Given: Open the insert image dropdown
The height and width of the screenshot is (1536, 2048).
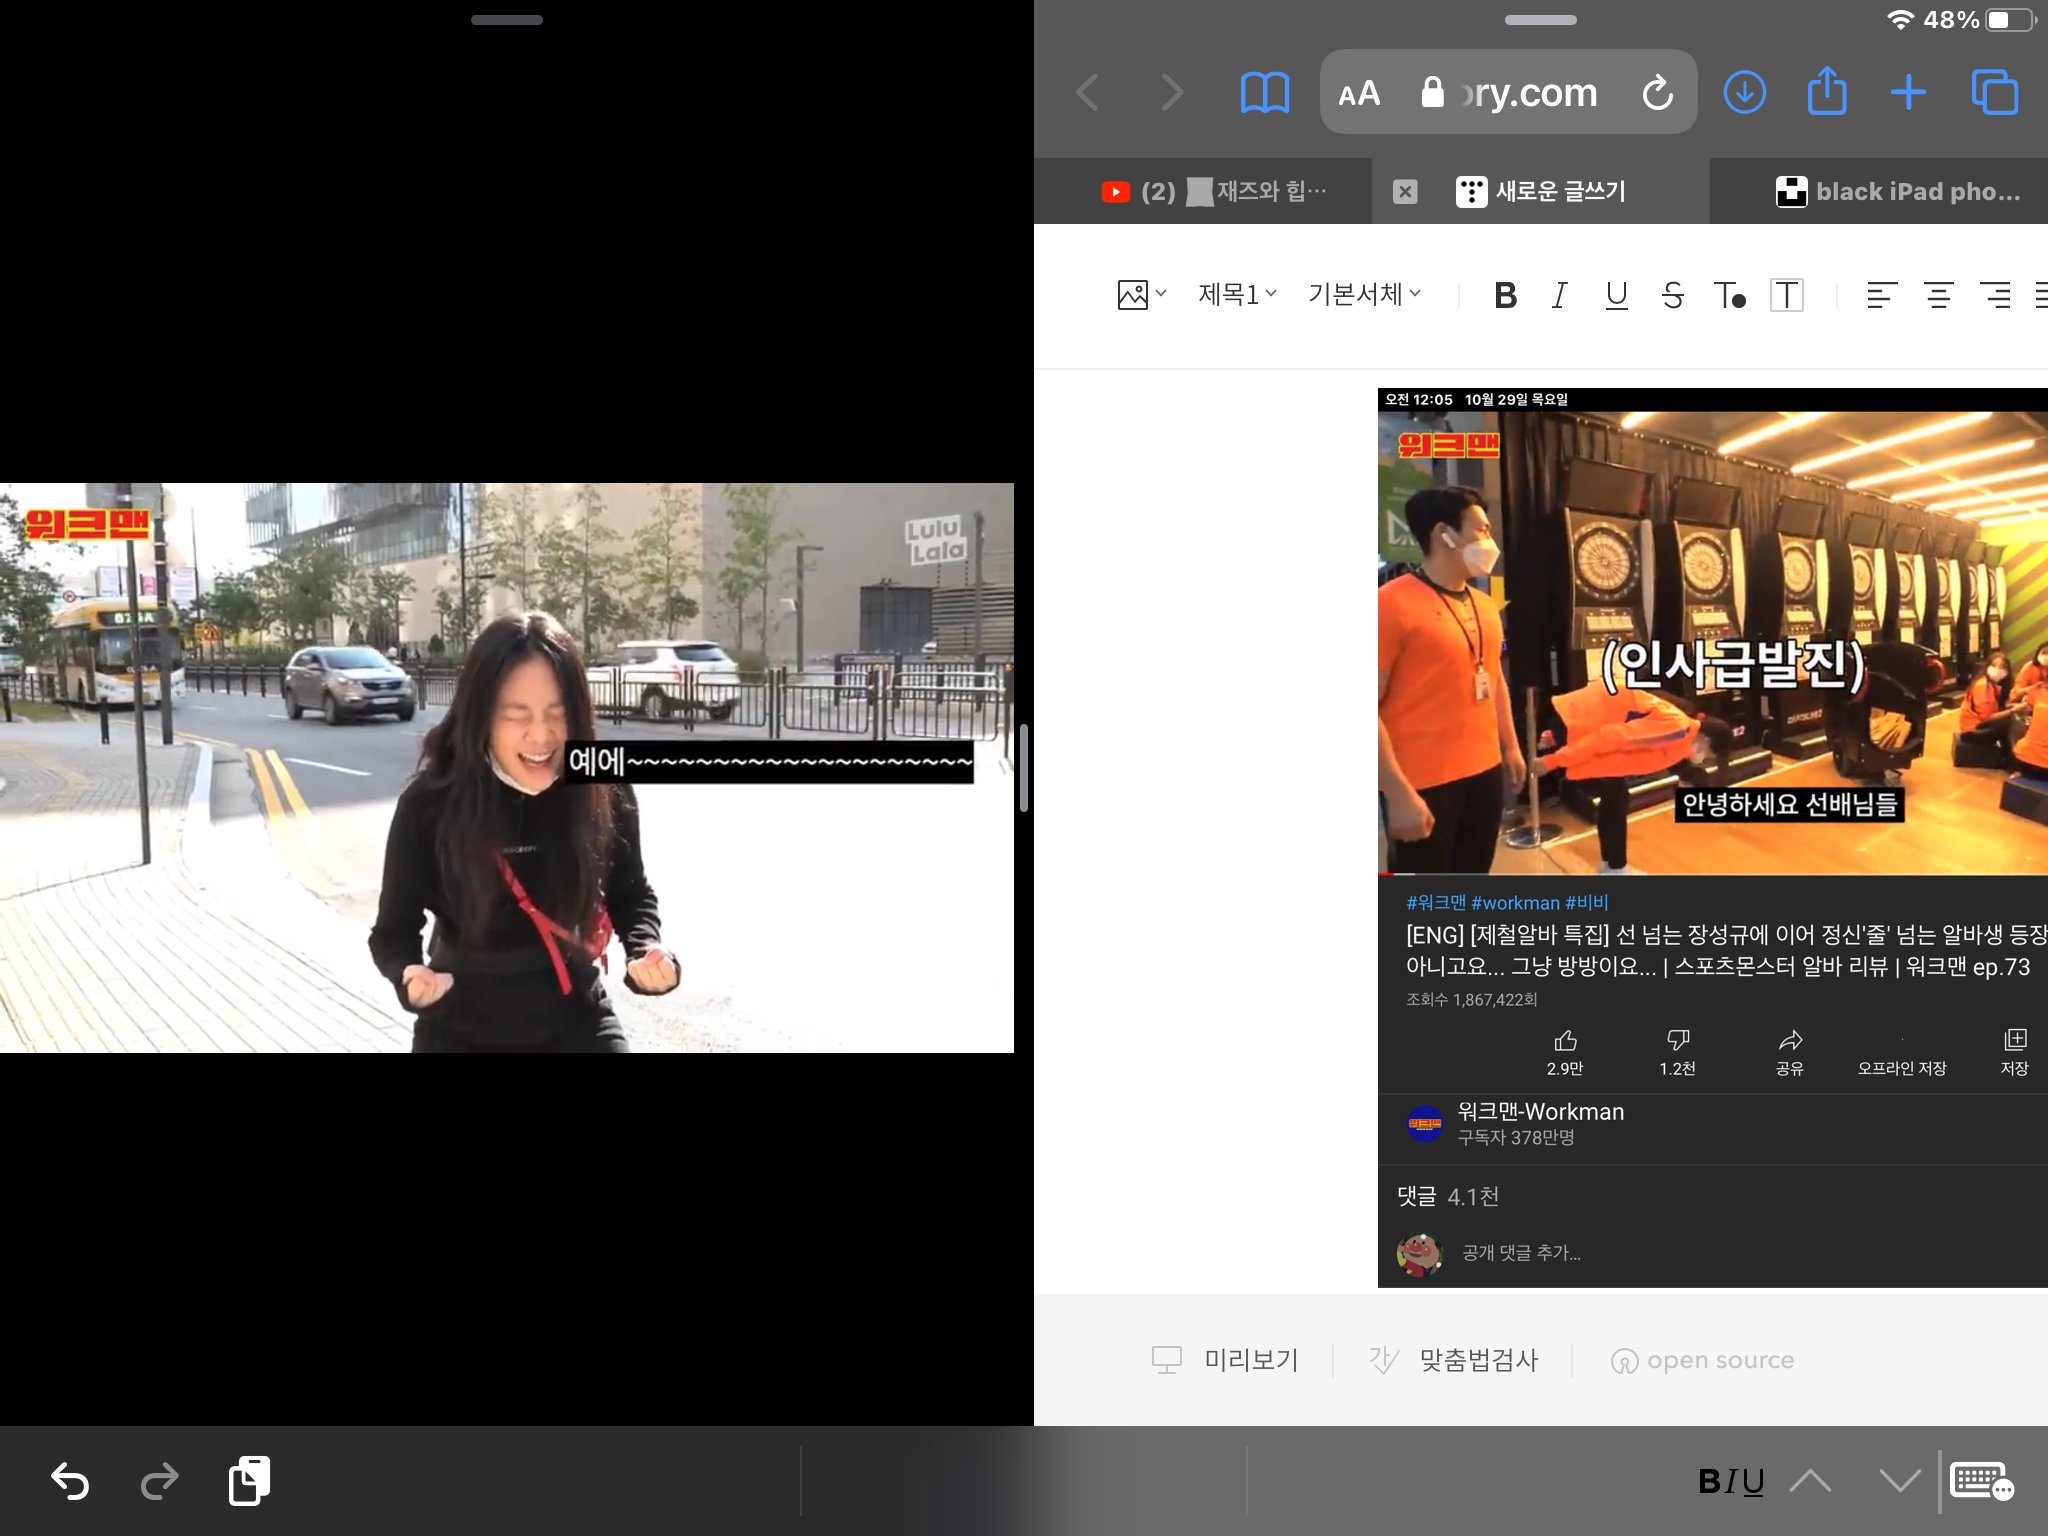Looking at the screenshot, I should (1141, 294).
